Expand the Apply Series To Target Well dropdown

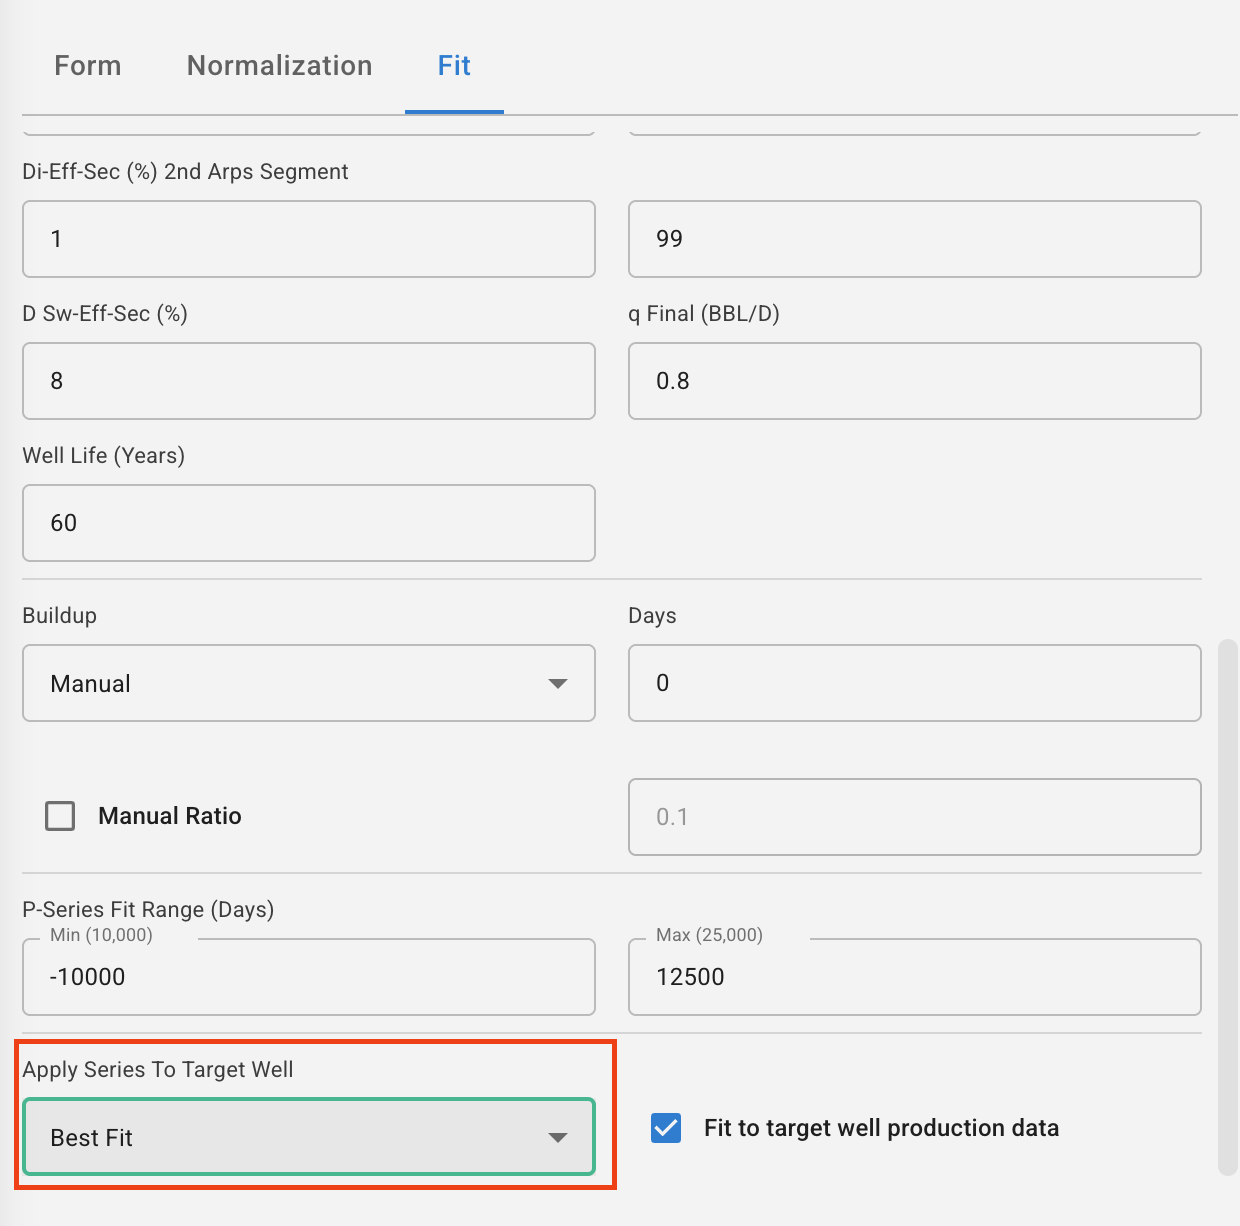(x=290, y=1137)
